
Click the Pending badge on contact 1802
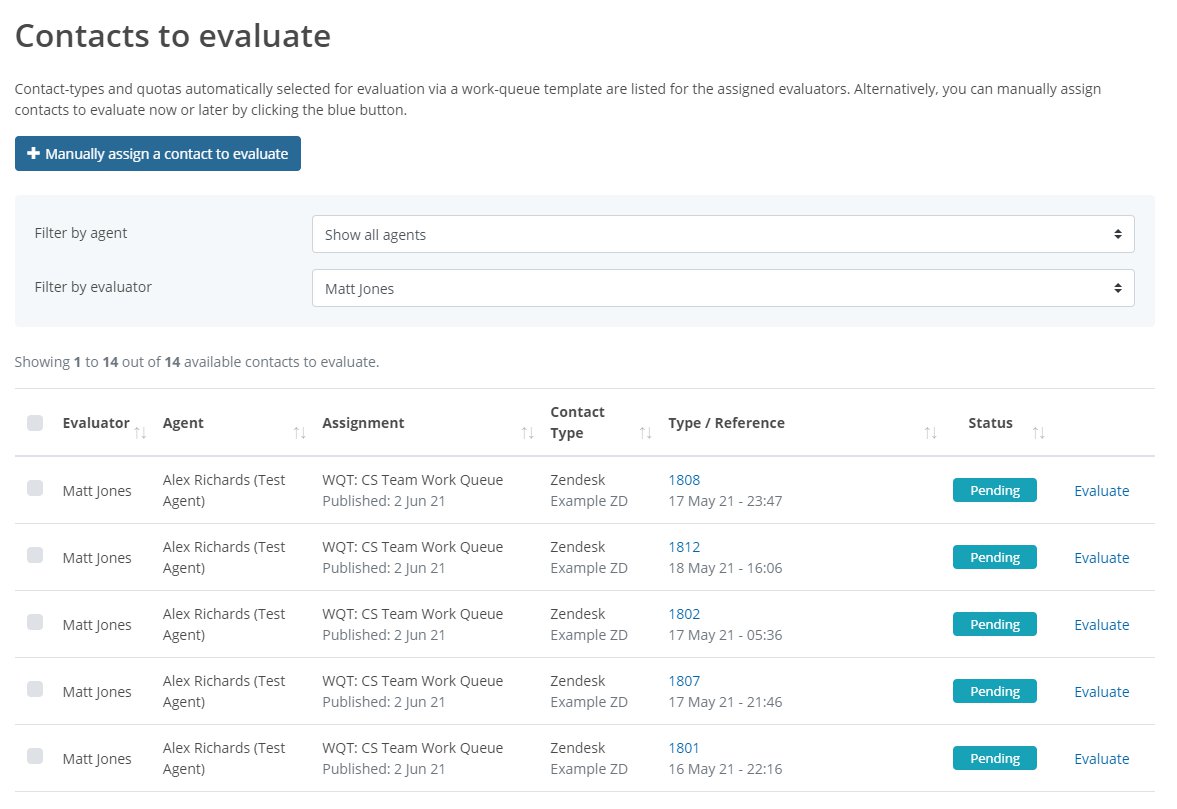click(994, 623)
